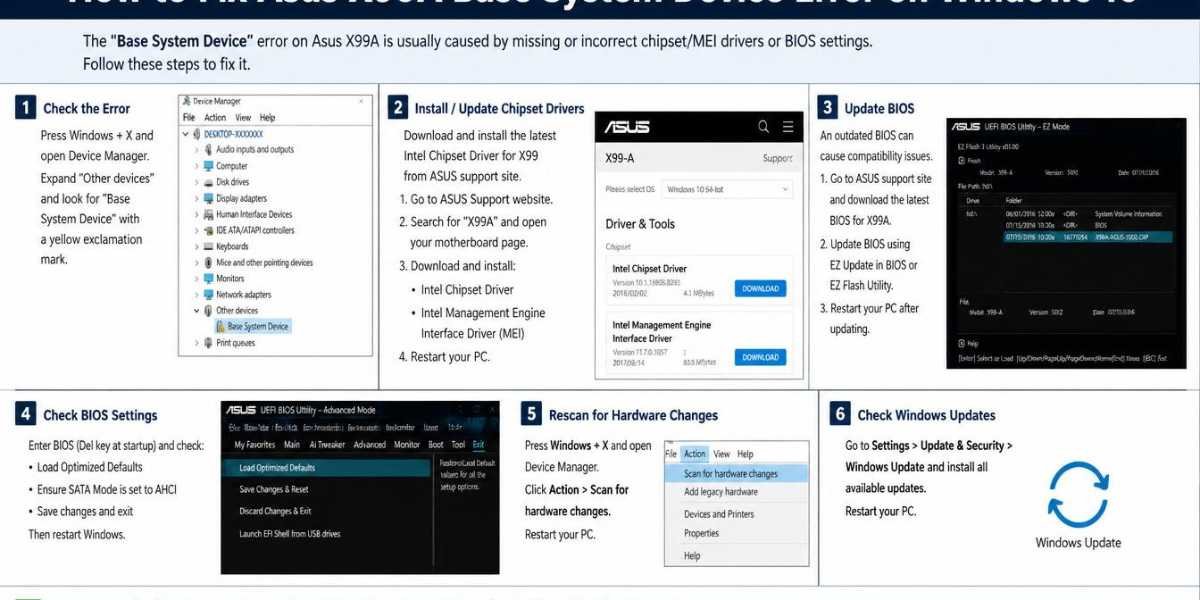Click the Display adapters icon
The image size is (1200, 600).
tap(209, 198)
